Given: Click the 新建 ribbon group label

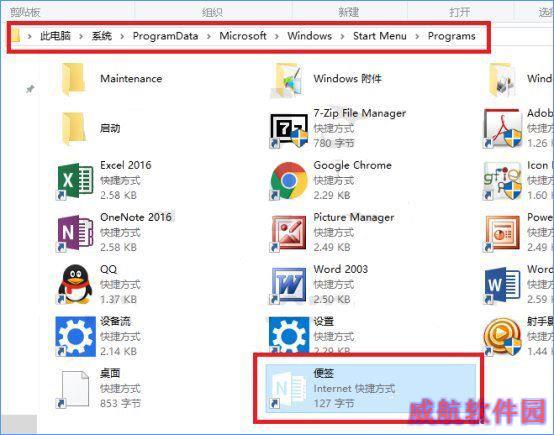Looking at the screenshot, I should [x=349, y=13].
